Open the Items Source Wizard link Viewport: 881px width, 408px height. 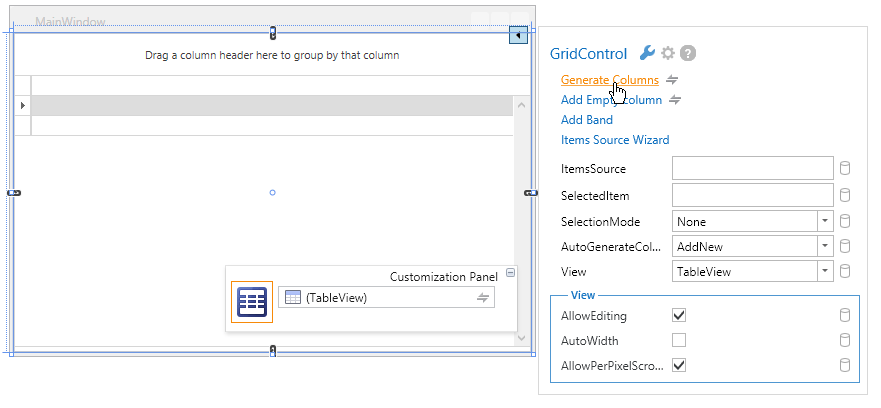pos(615,140)
